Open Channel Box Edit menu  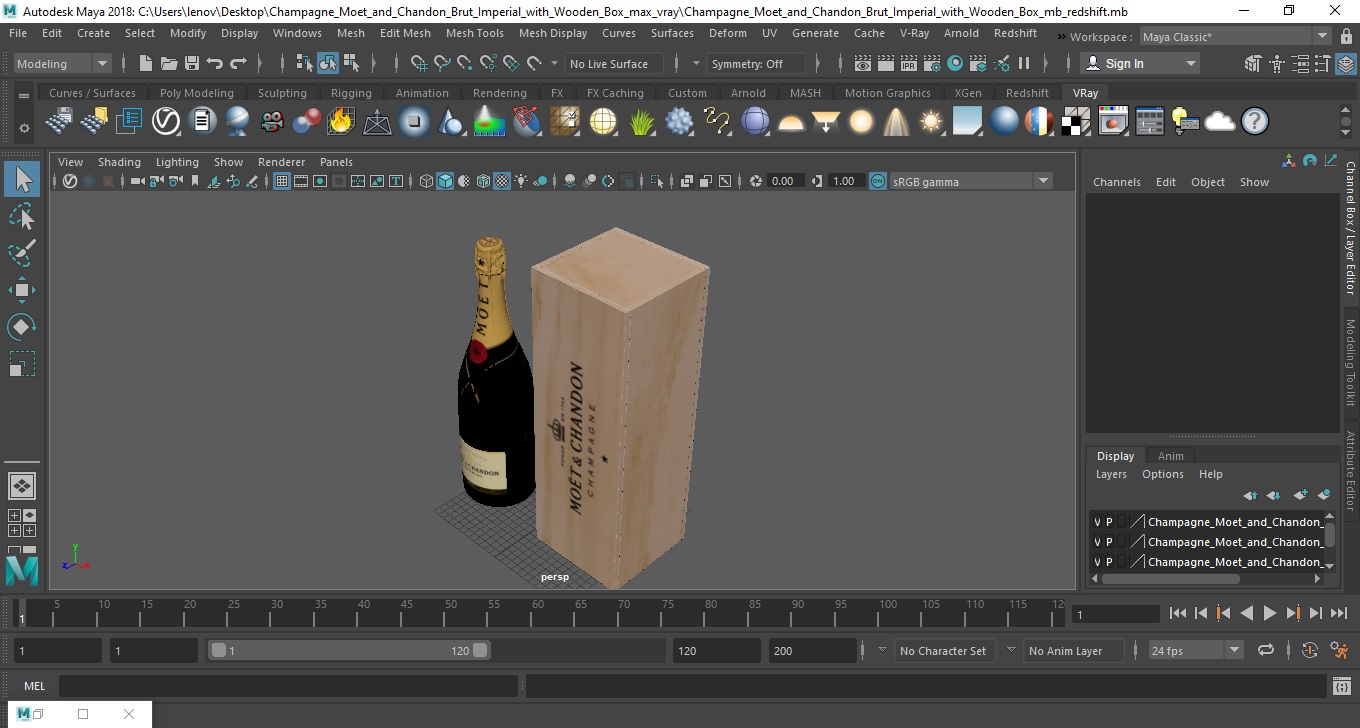(x=1166, y=182)
